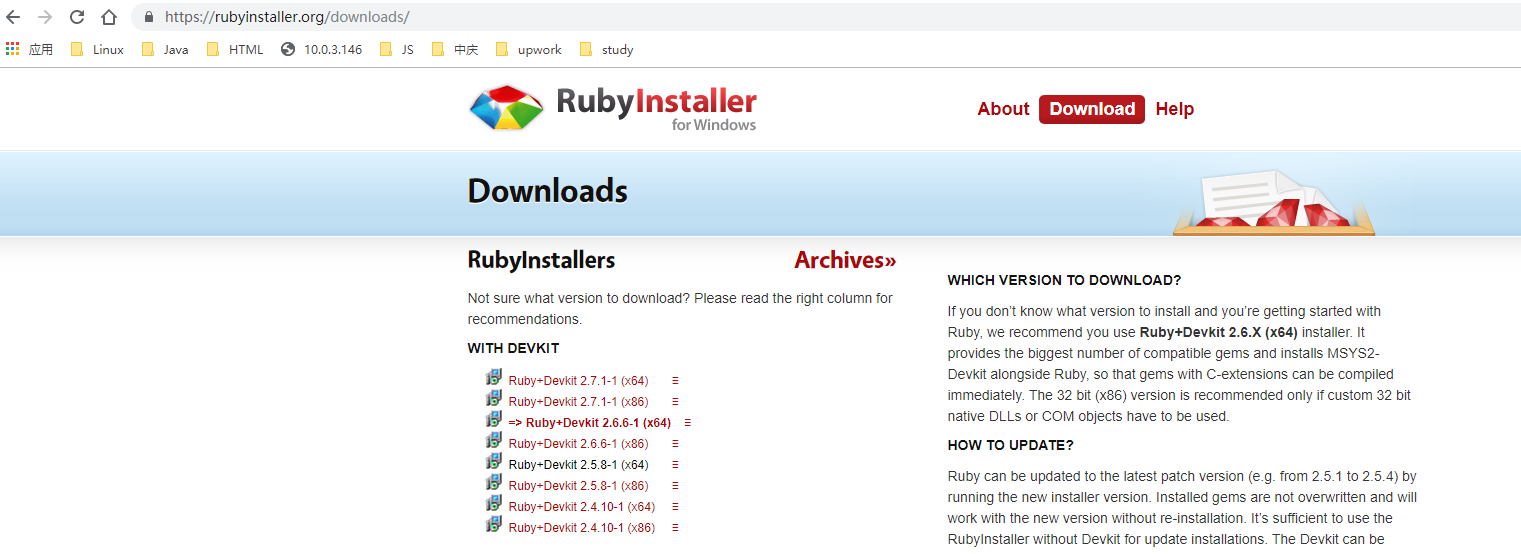Download Ruby+Devkit 2.7.1-1 (x86)
This screenshot has width=1521, height=554.
(578, 402)
